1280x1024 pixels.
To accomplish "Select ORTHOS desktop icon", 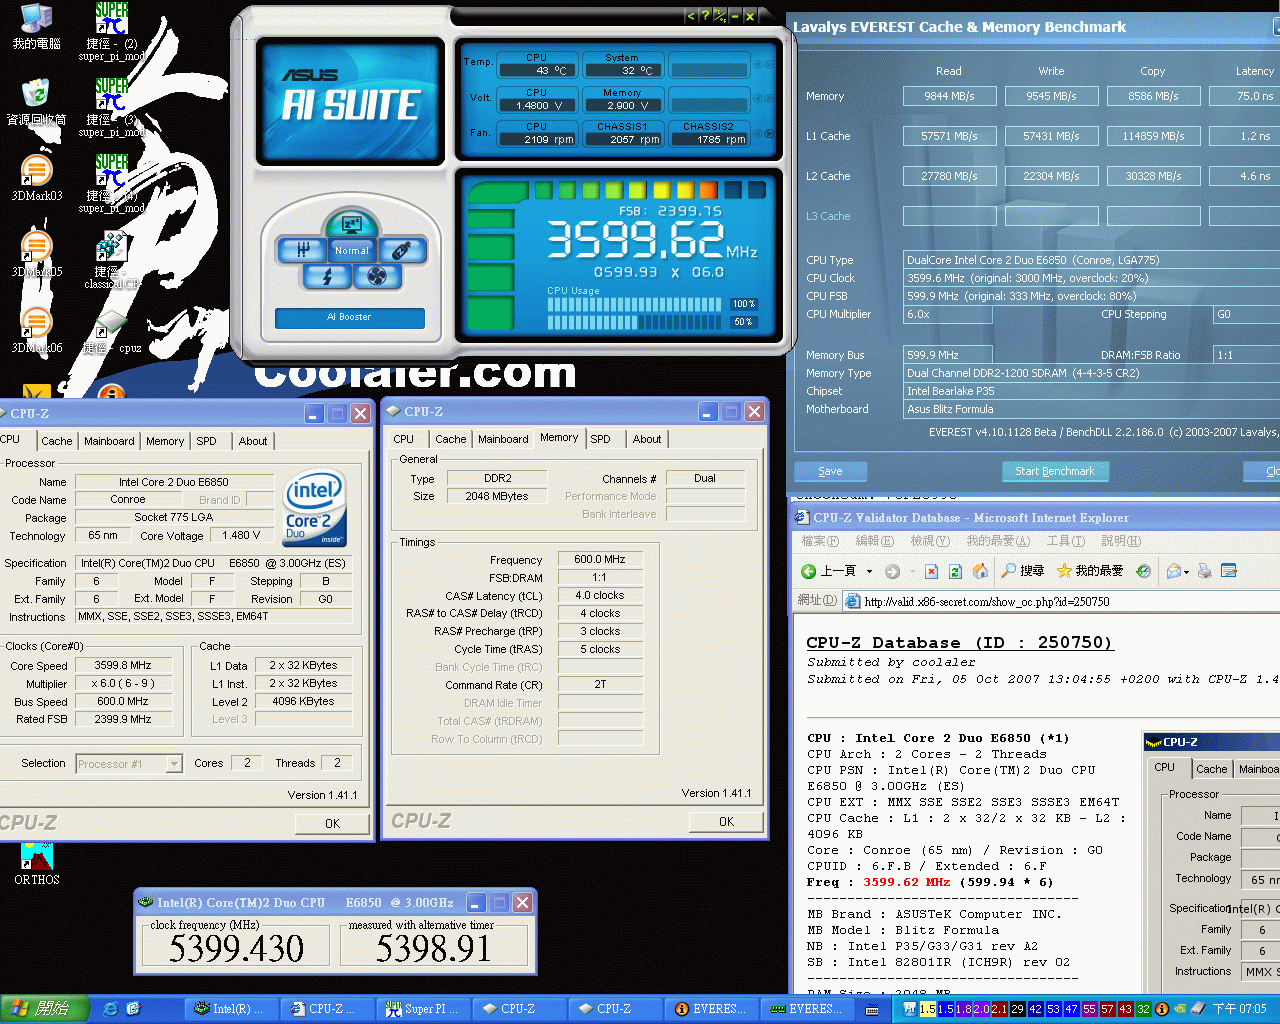I will click(37, 866).
